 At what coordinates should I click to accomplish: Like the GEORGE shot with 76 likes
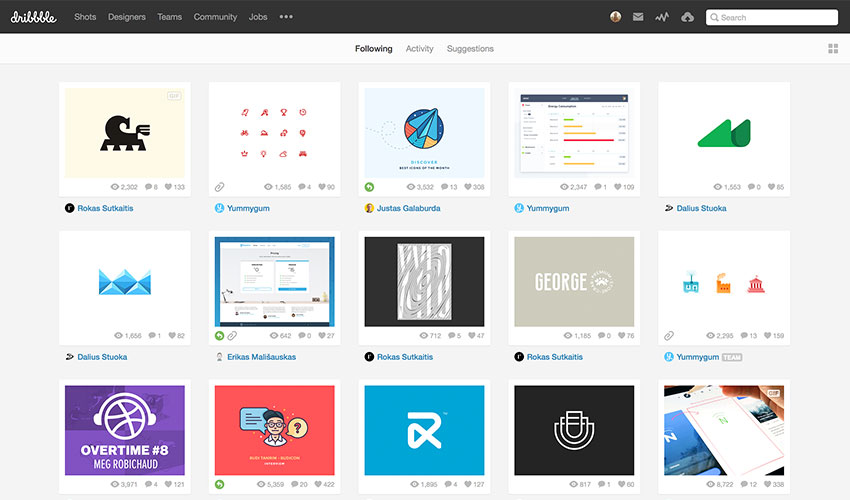(x=626, y=336)
